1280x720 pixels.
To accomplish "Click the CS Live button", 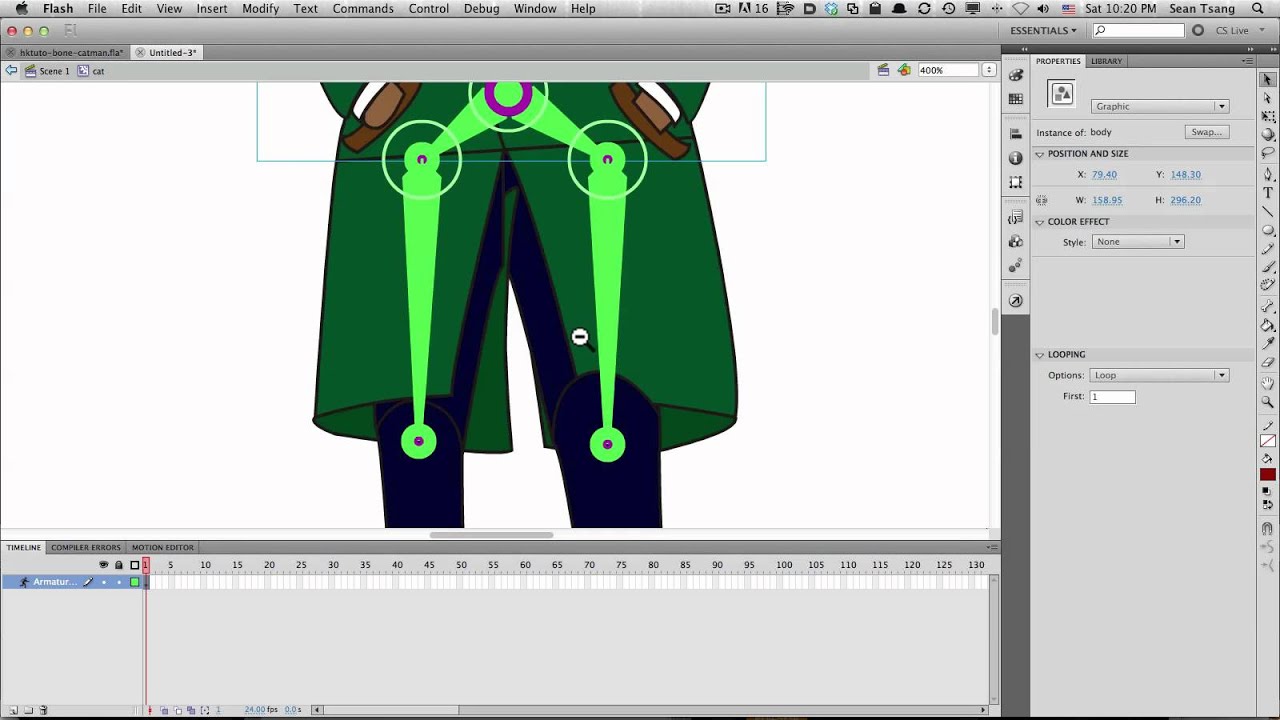I will (1232, 30).
